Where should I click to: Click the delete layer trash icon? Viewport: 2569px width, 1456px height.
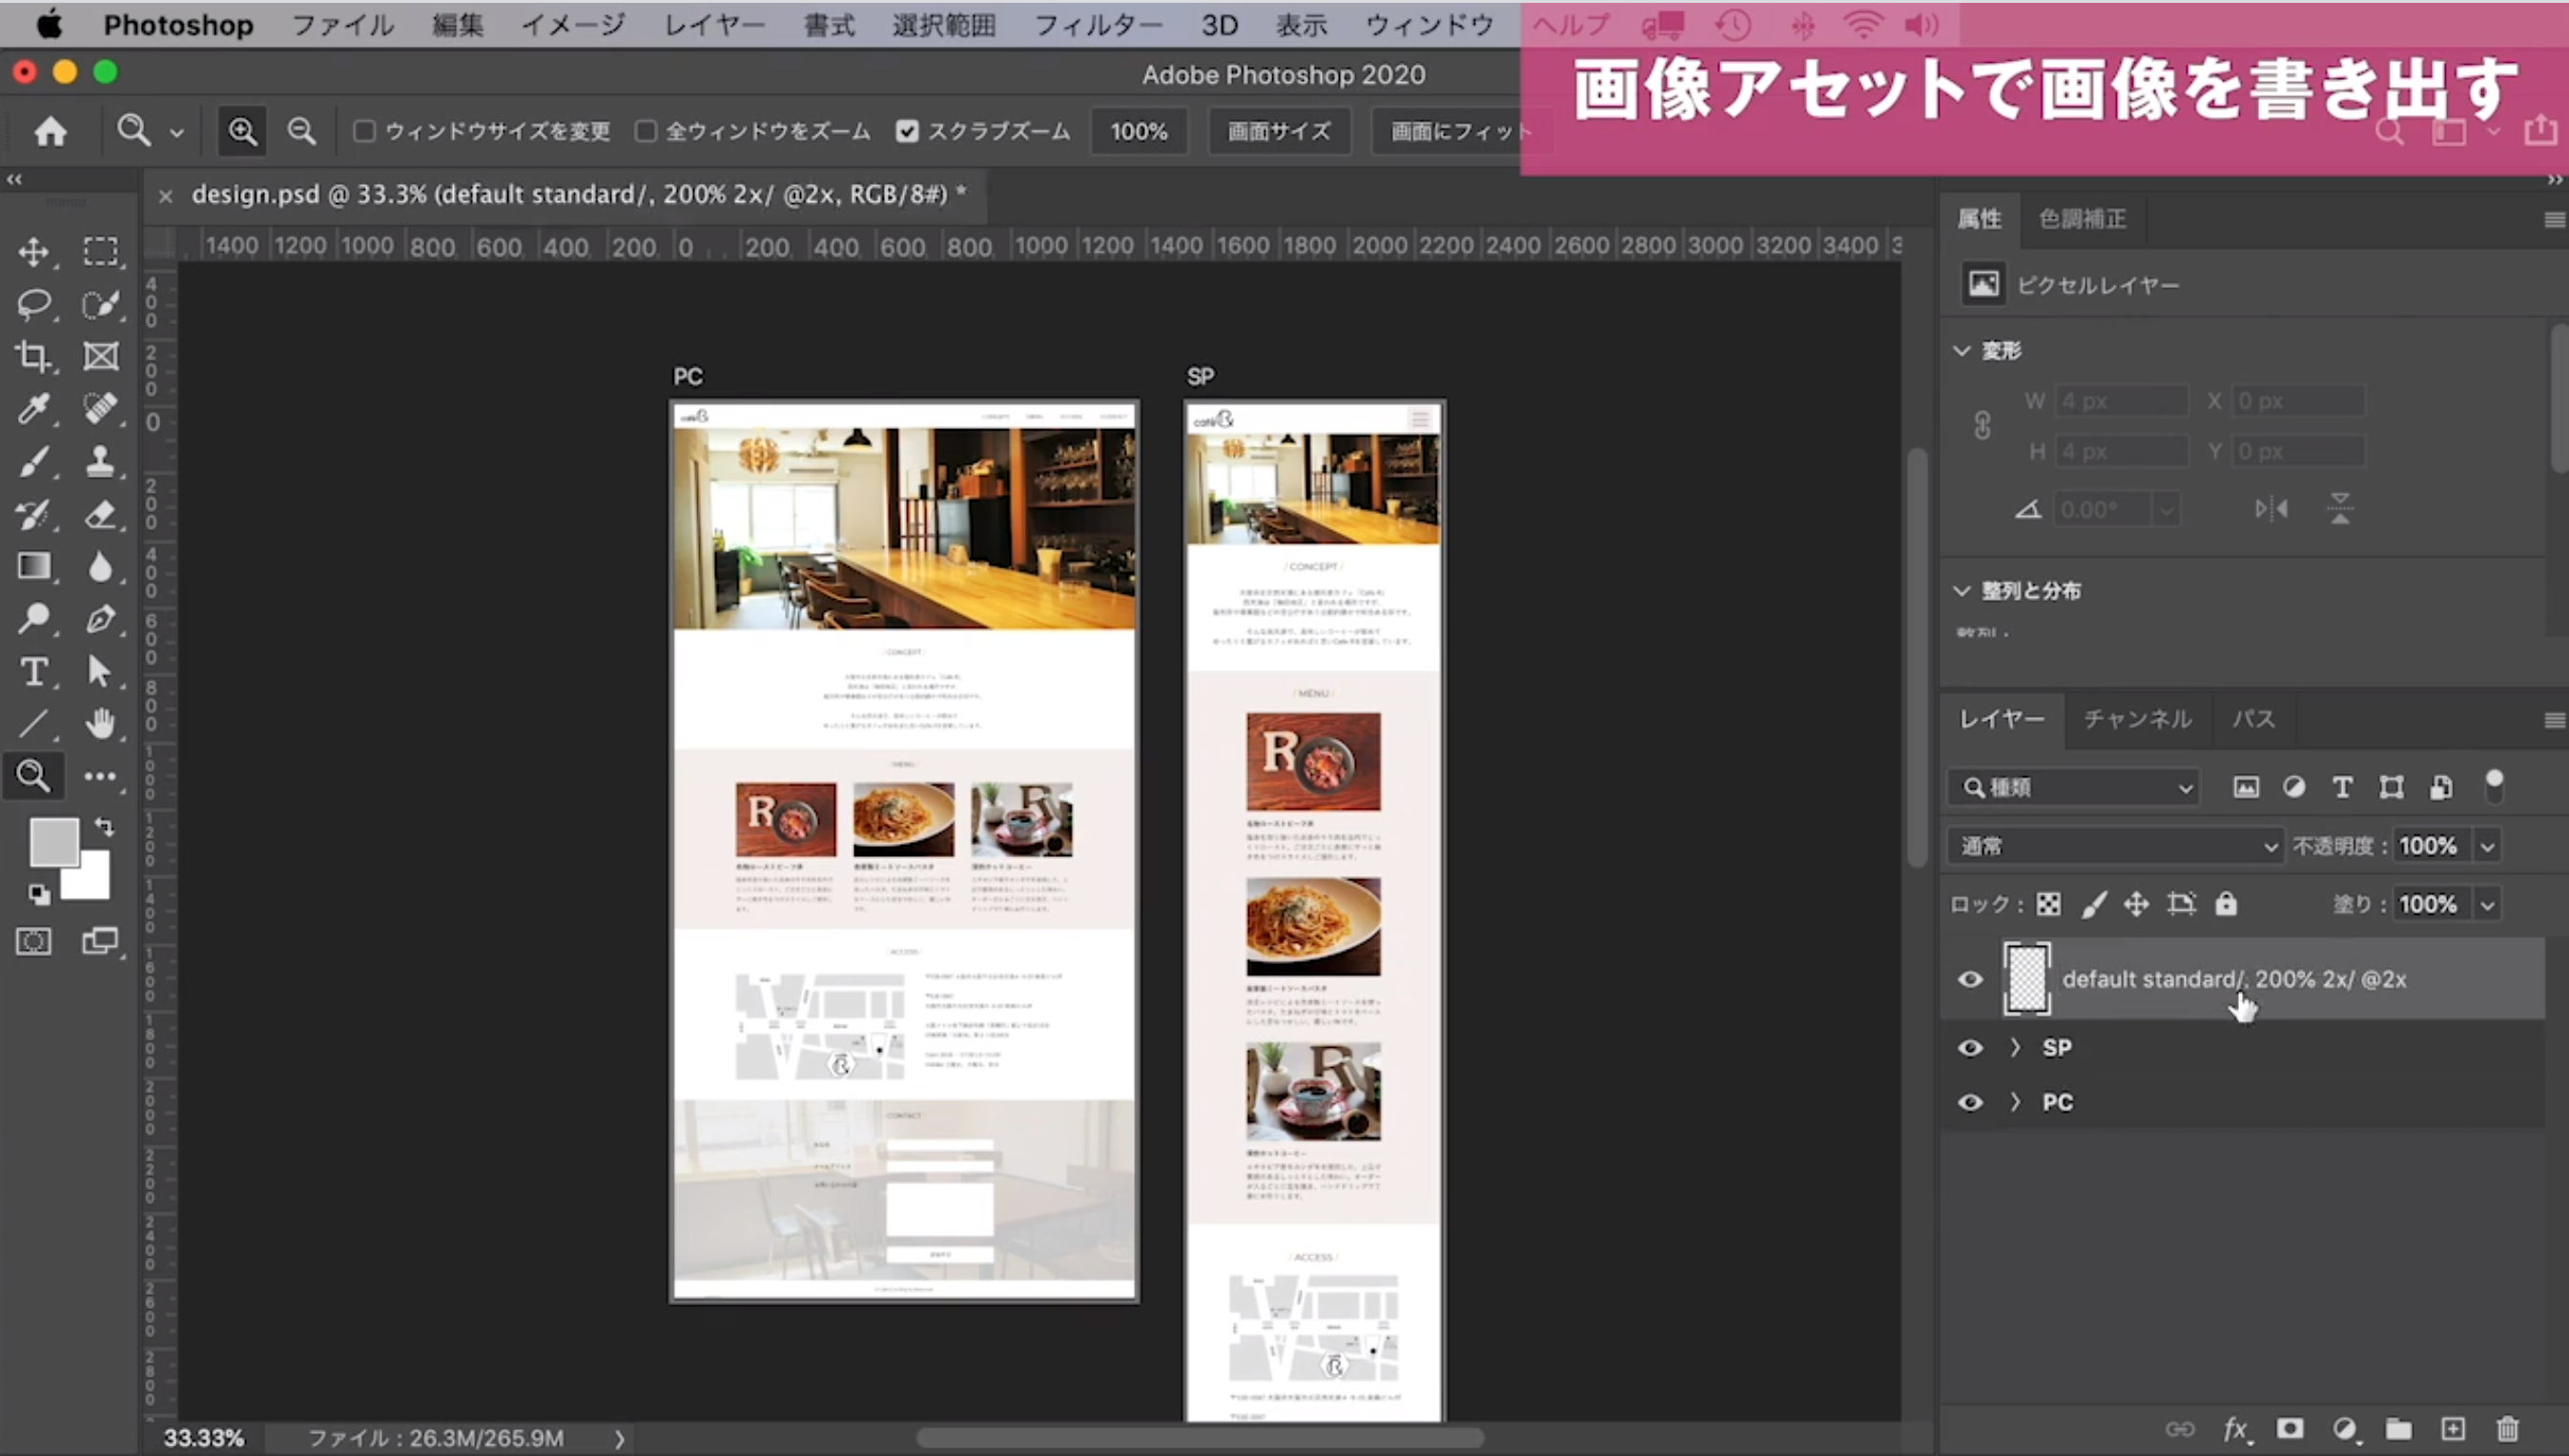pos(2507,1429)
